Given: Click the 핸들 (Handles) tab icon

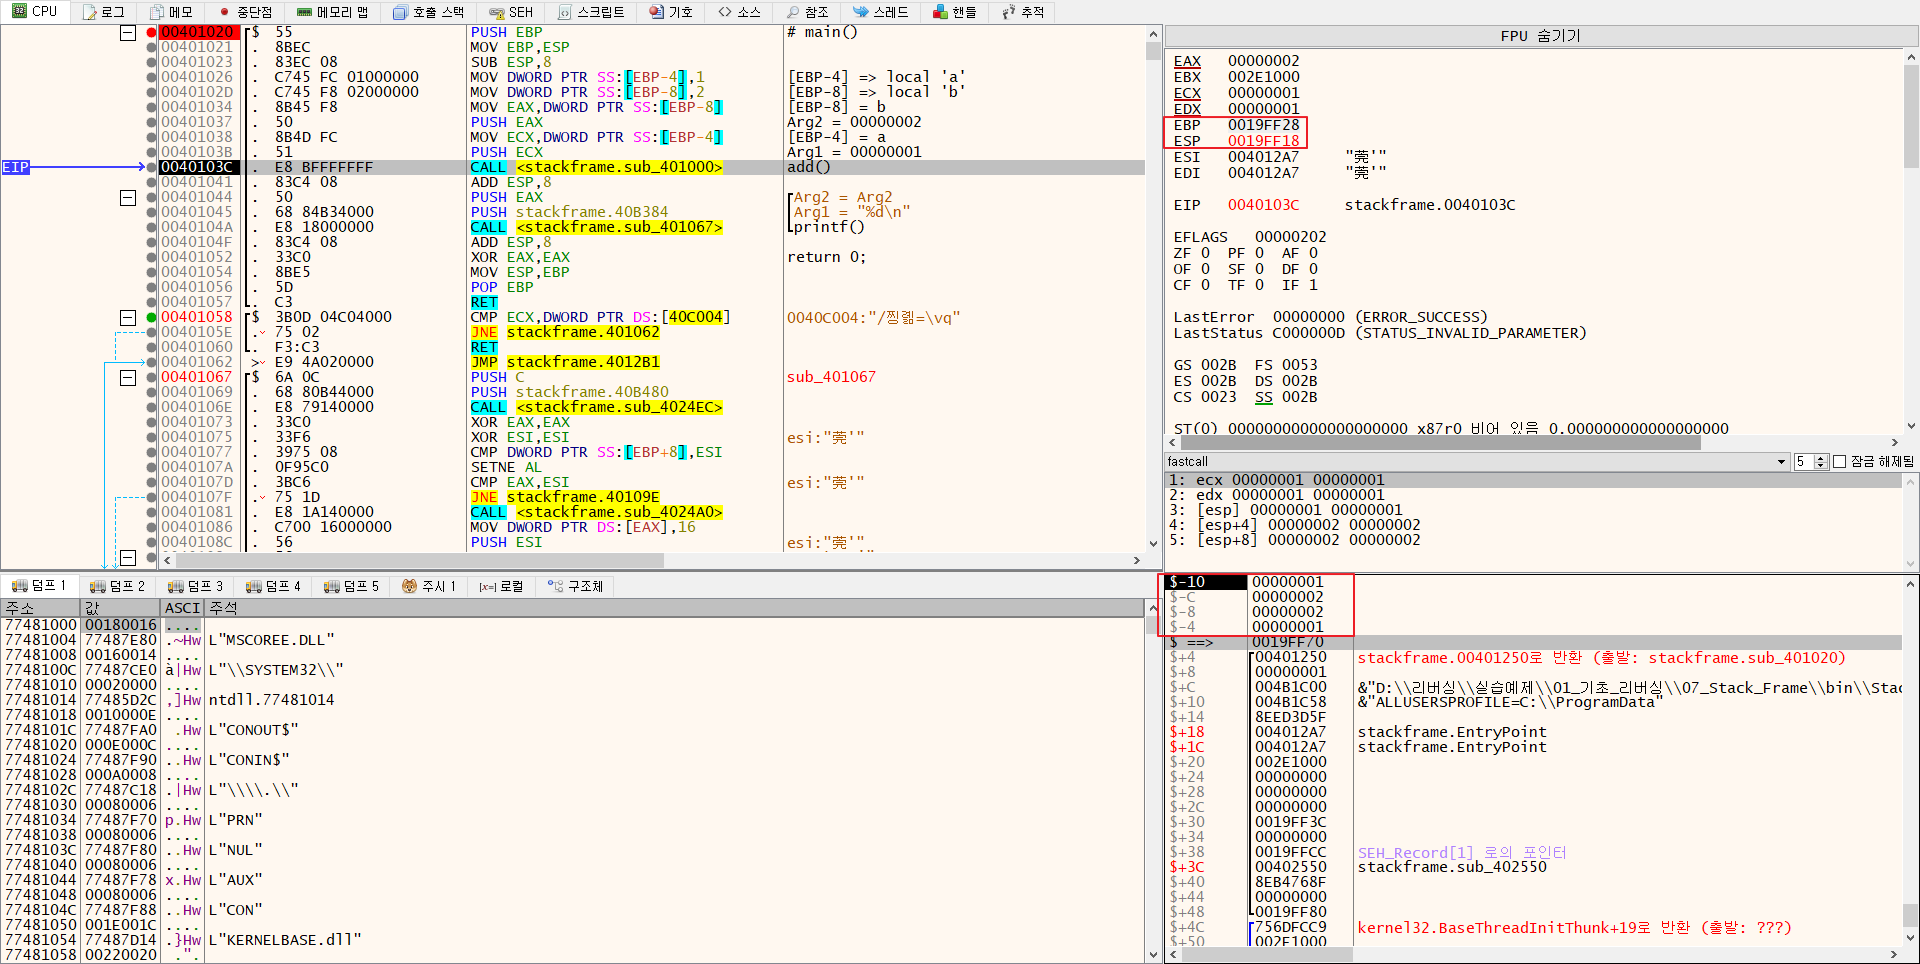Looking at the screenshot, I should point(940,12).
